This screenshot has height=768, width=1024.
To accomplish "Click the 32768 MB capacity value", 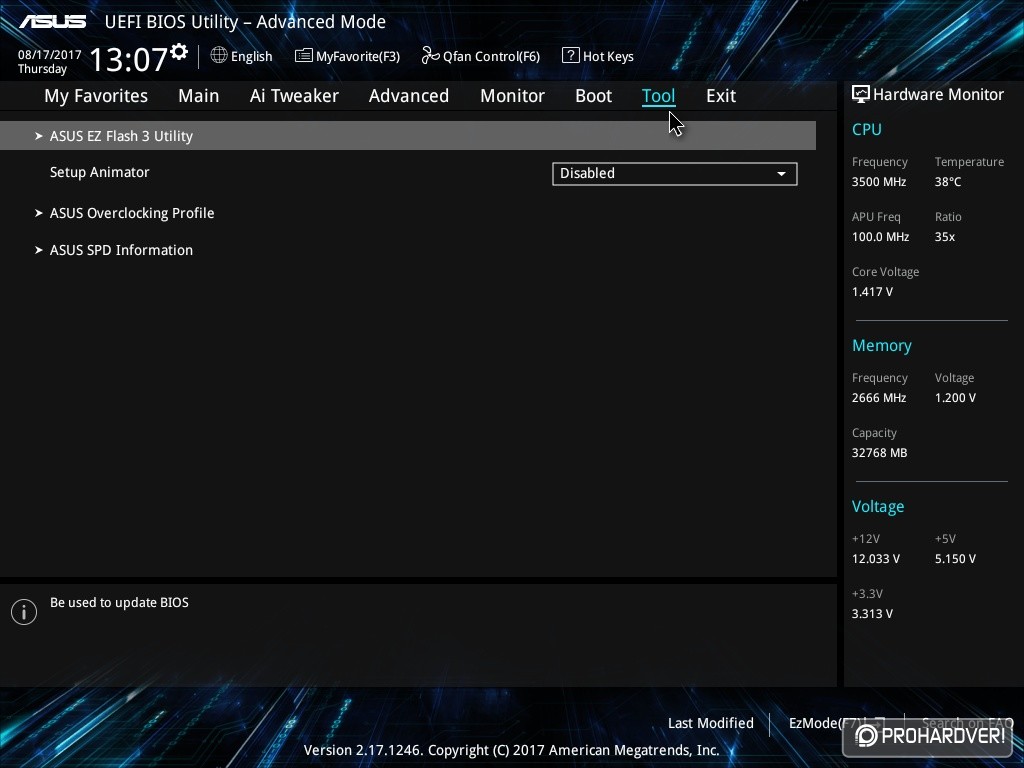I will click(879, 453).
